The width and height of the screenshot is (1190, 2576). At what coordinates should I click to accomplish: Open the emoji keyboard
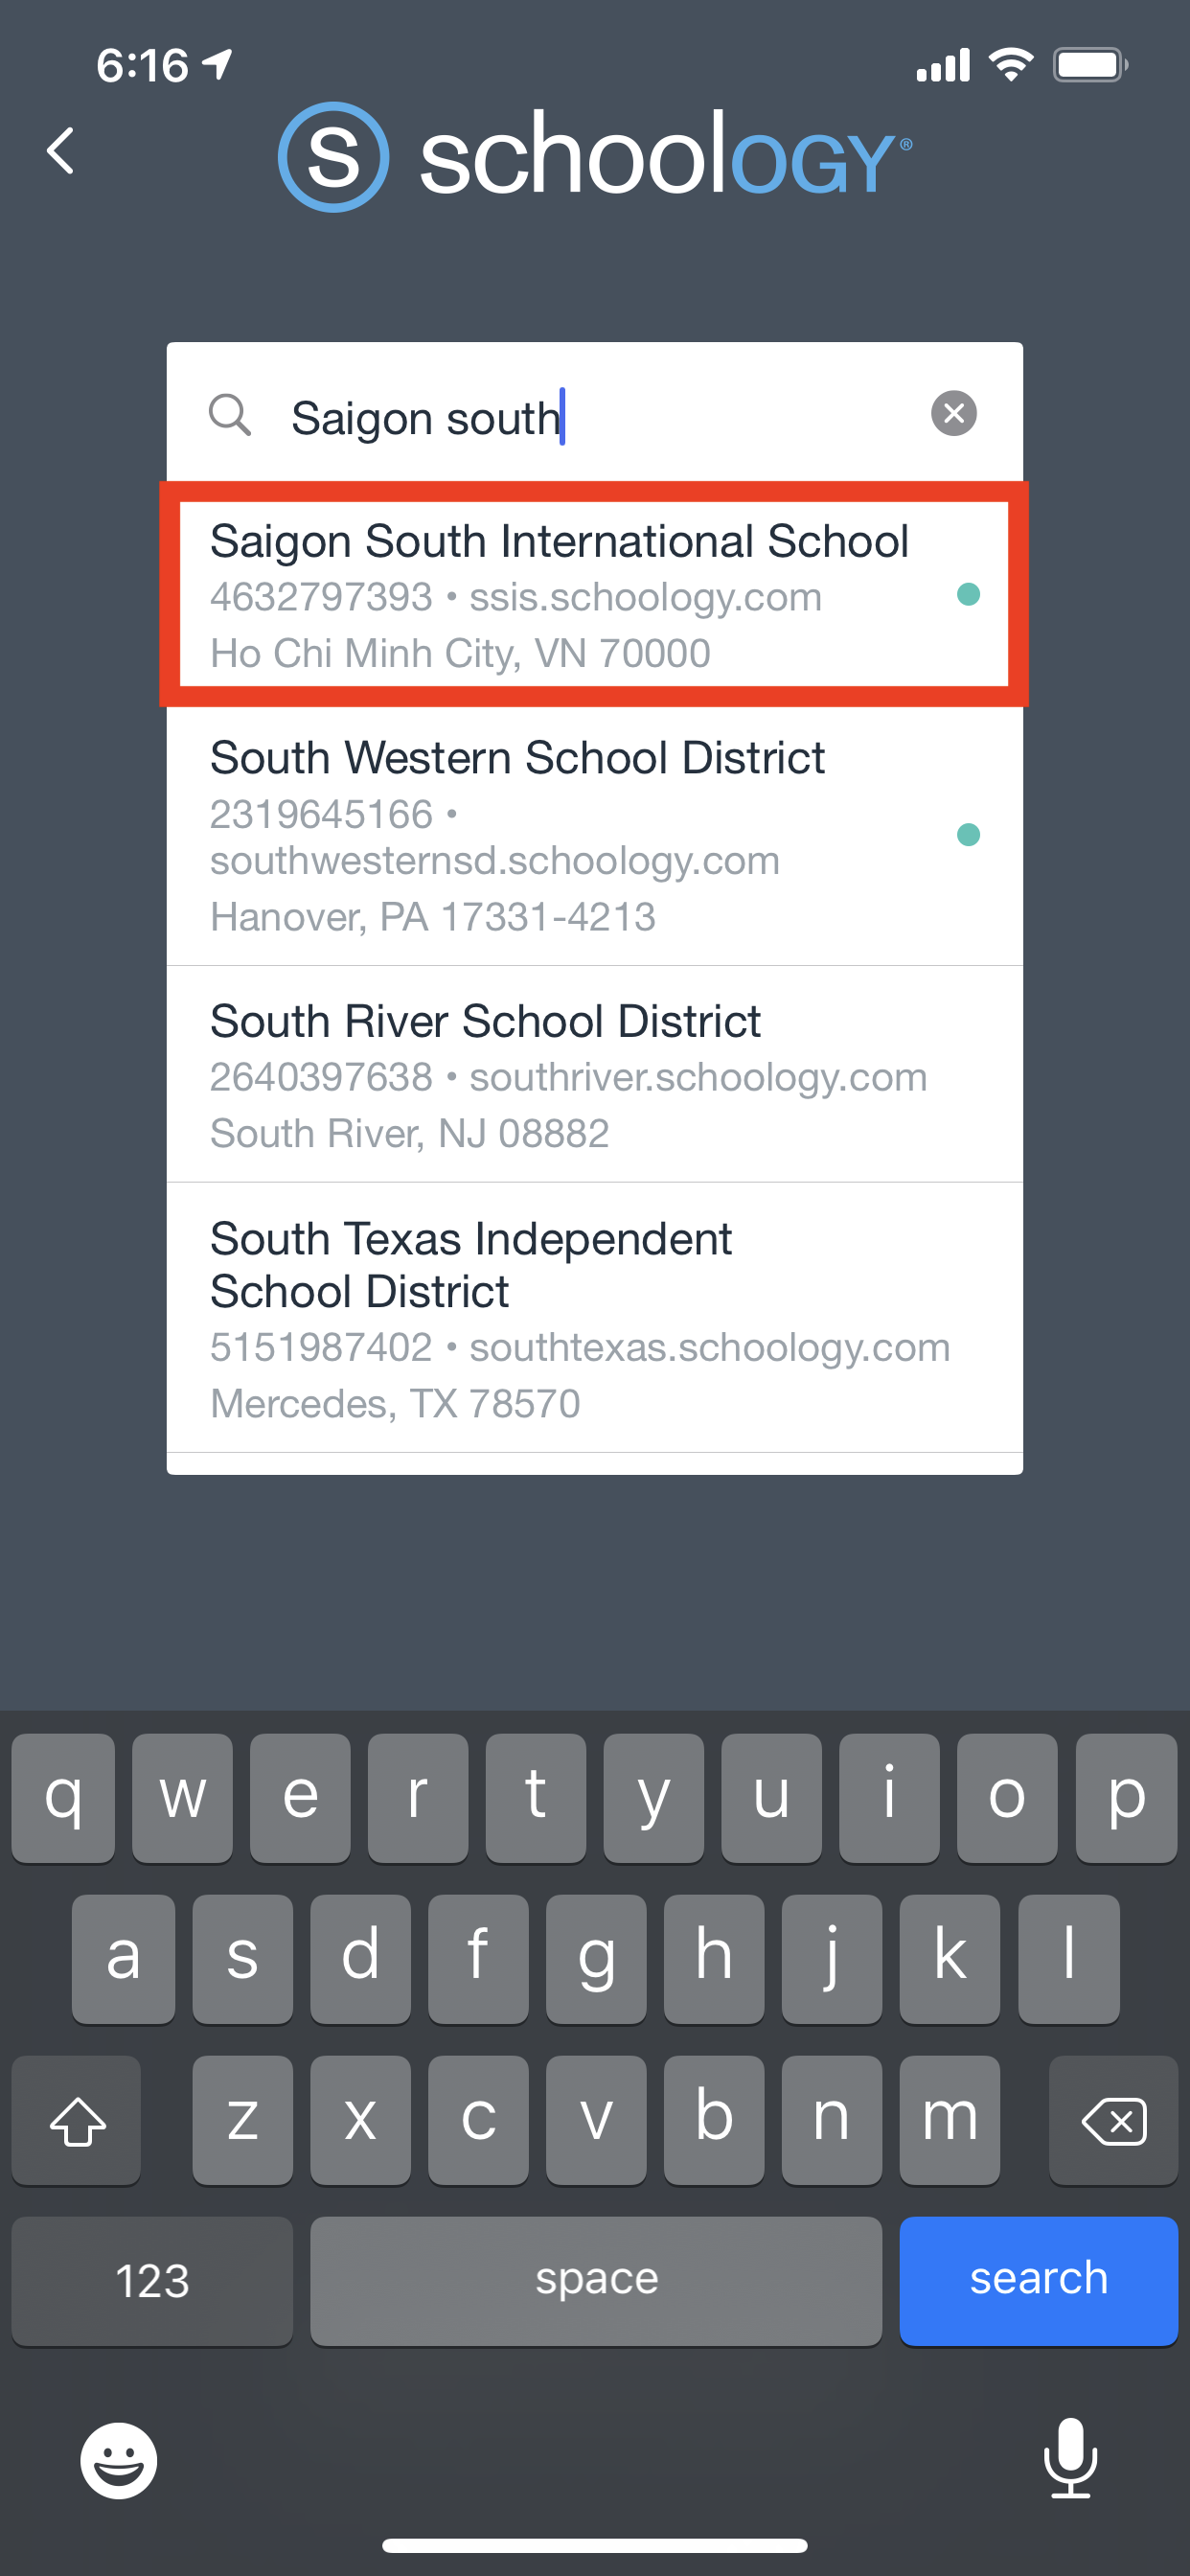coord(118,2459)
